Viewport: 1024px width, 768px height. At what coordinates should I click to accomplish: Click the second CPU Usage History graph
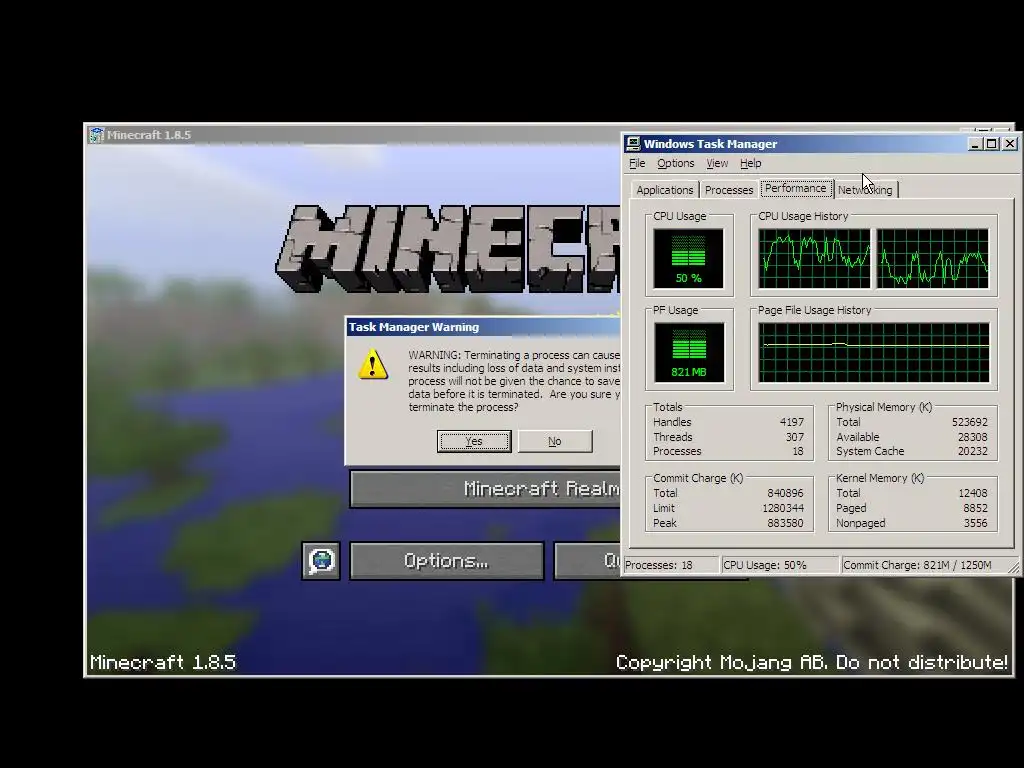(933, 258)
